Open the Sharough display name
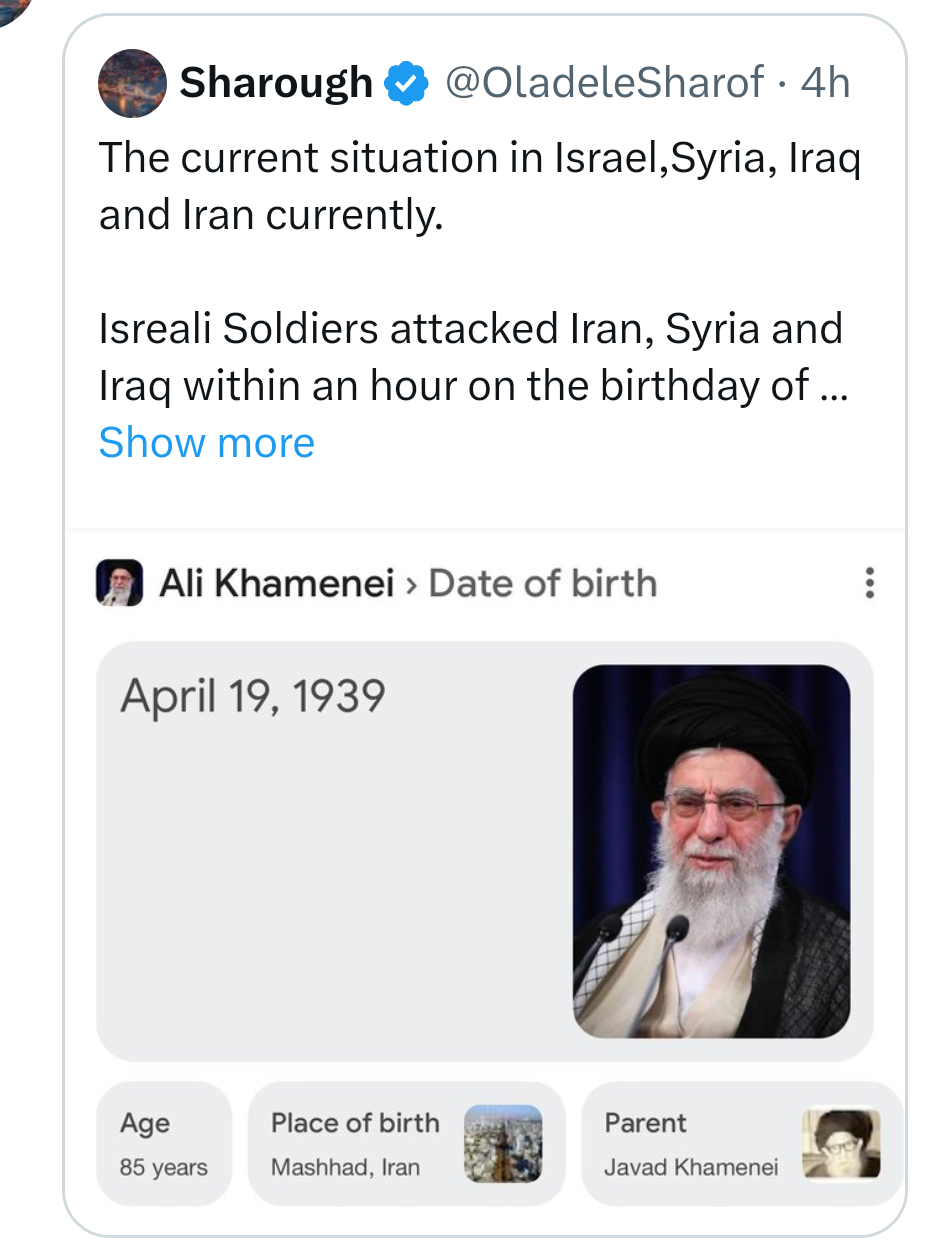This screenshot has width=945, height=1243. click(x=276, y=83)
